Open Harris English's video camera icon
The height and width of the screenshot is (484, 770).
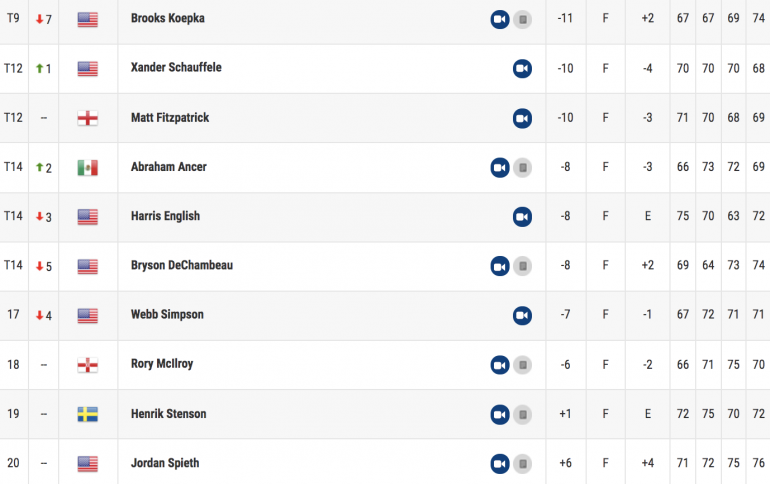[x=522, y=217]
